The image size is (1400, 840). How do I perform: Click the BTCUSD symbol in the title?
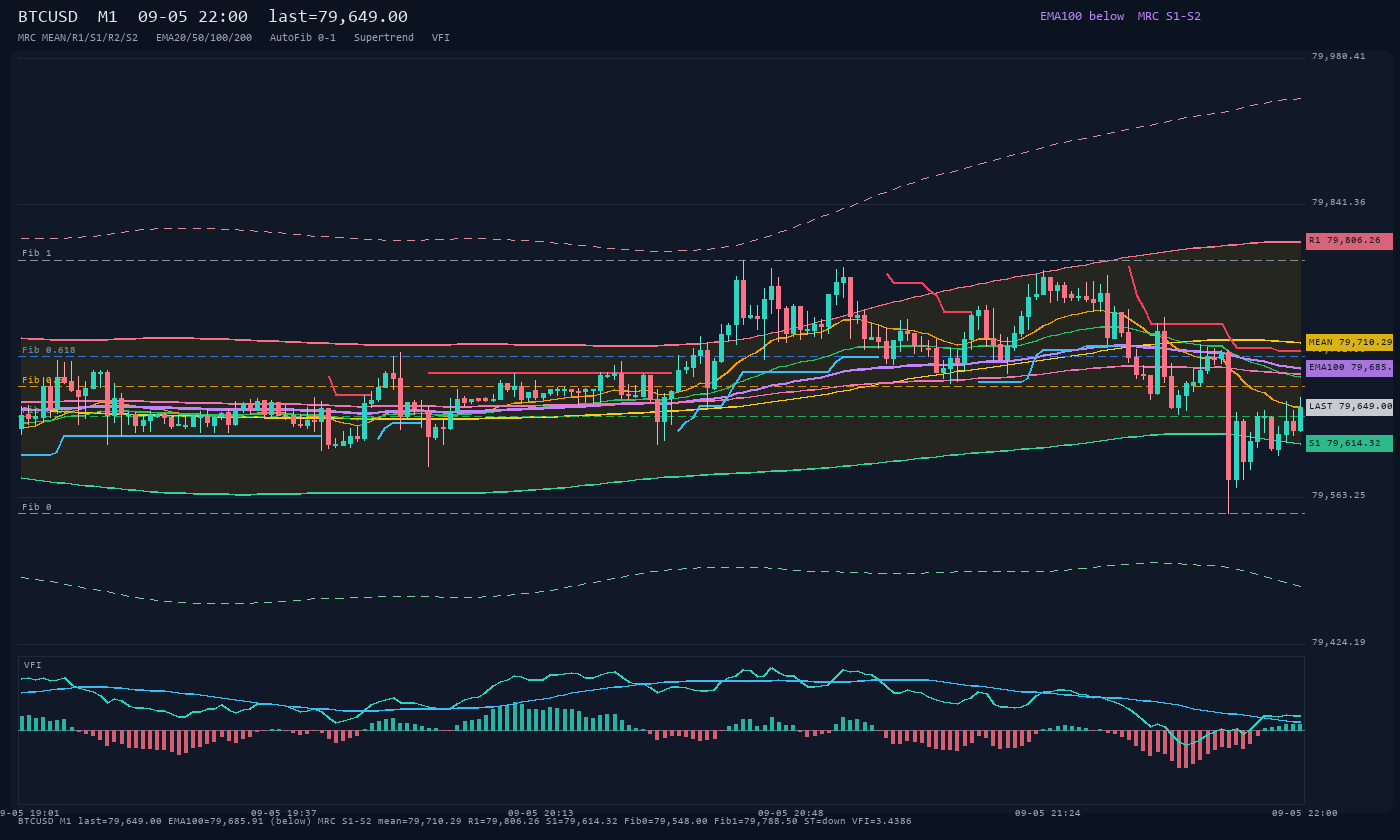pyautogui.click(x=48, y=17)
